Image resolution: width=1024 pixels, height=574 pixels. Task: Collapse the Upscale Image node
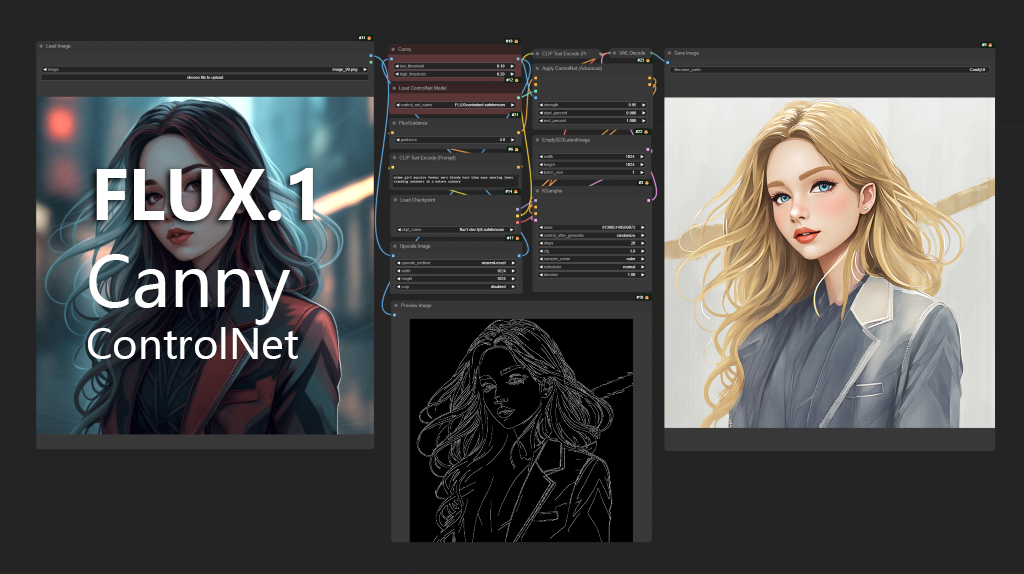tap(394, 246)
